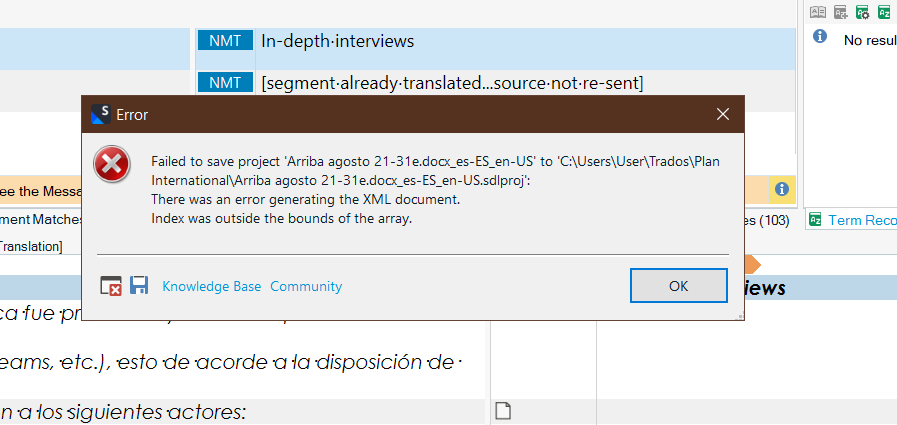Screen dimensions: 897x425
Task: Open the Knowledge Base link
Action: click(x=211, y=286)
